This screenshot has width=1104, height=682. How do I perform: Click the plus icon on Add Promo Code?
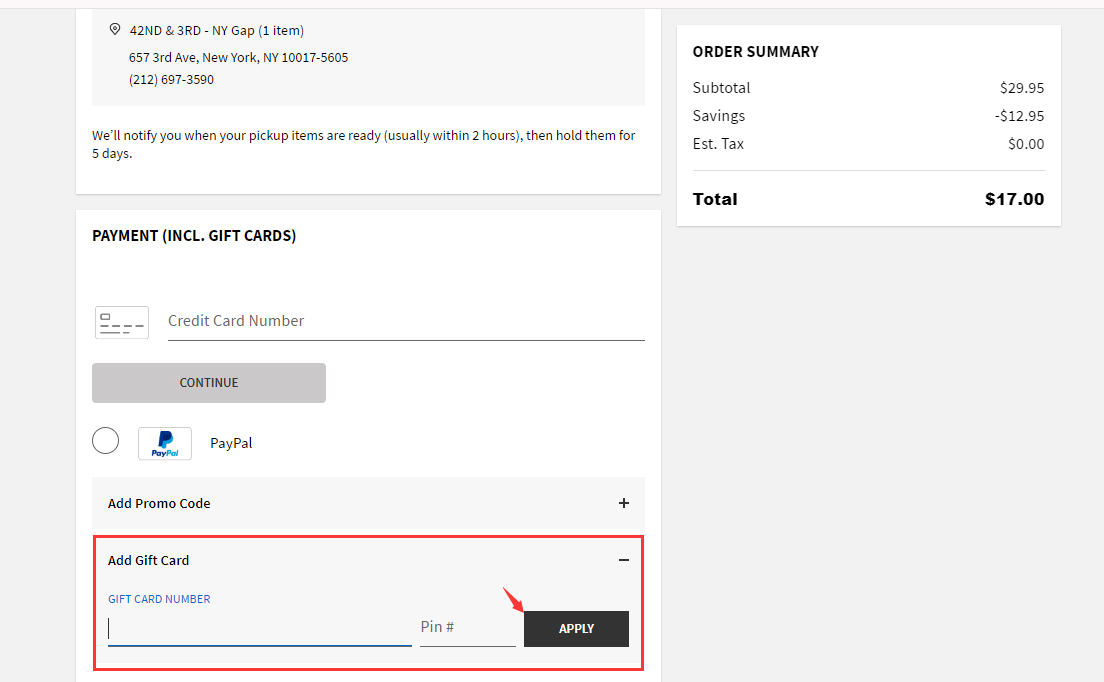(624, 503)
